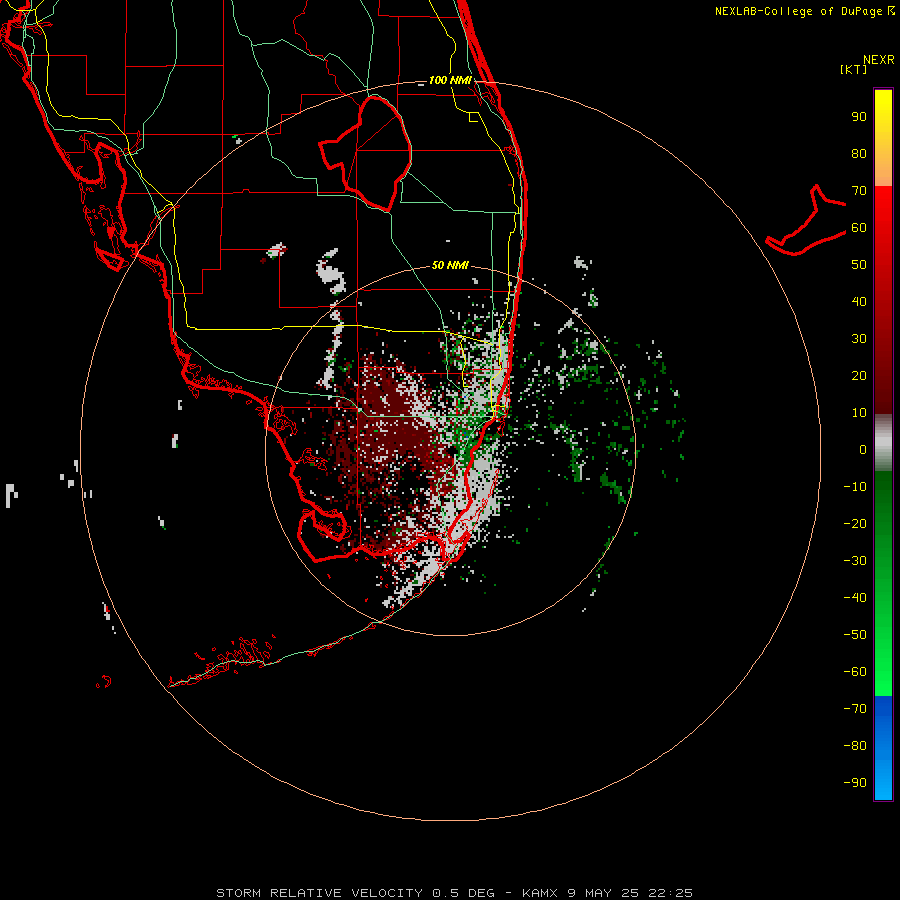Click the -50 value on velocity scale
The image size is (900, 900).
(x=855, y=634)
